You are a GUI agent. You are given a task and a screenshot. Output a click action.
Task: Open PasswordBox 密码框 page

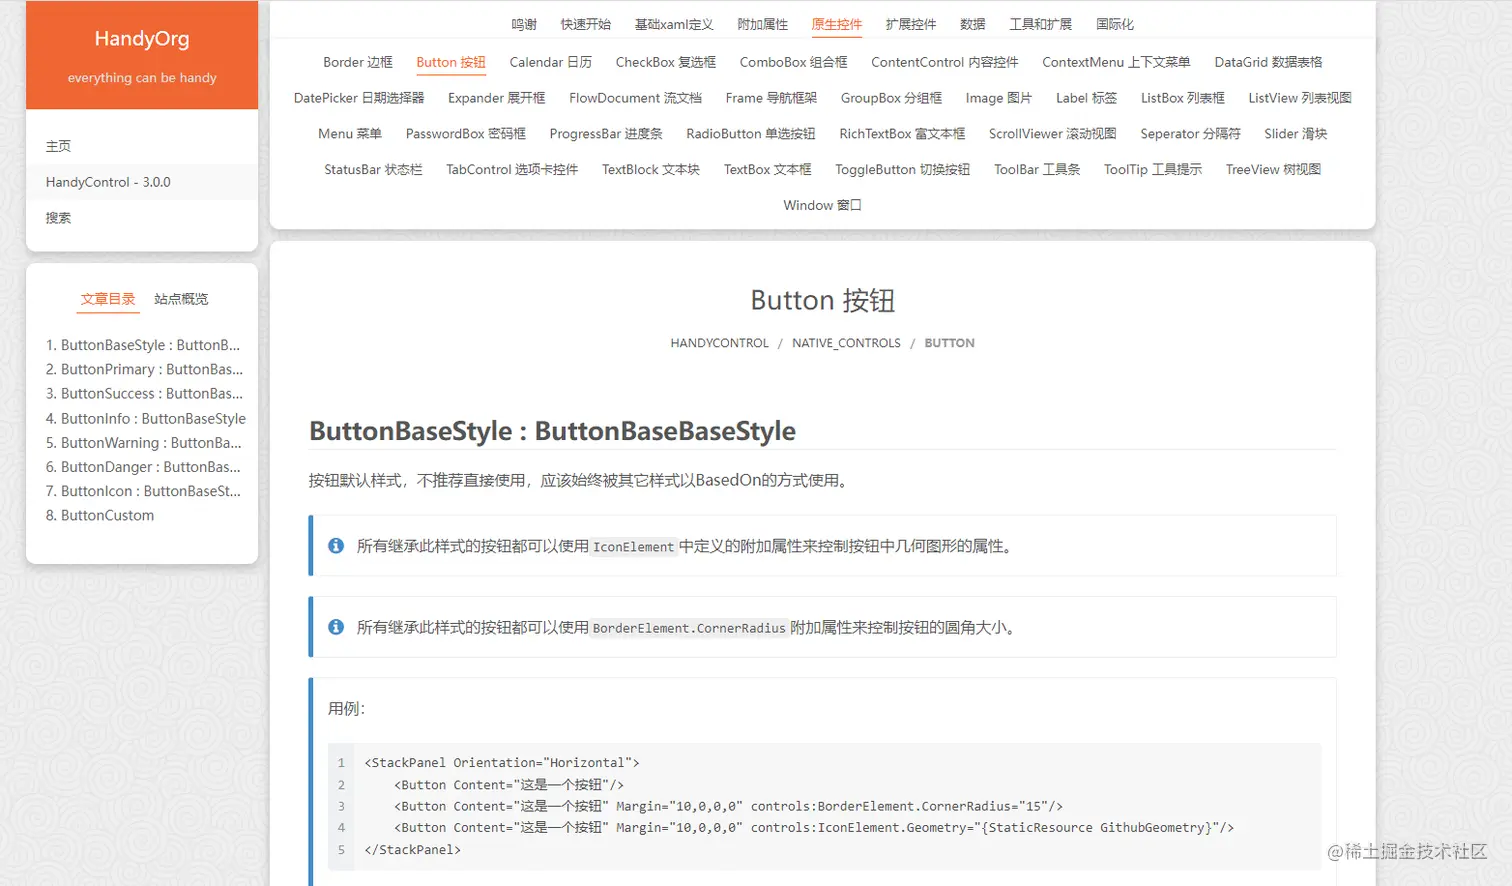pyautogui.click(x=466, y=134)
